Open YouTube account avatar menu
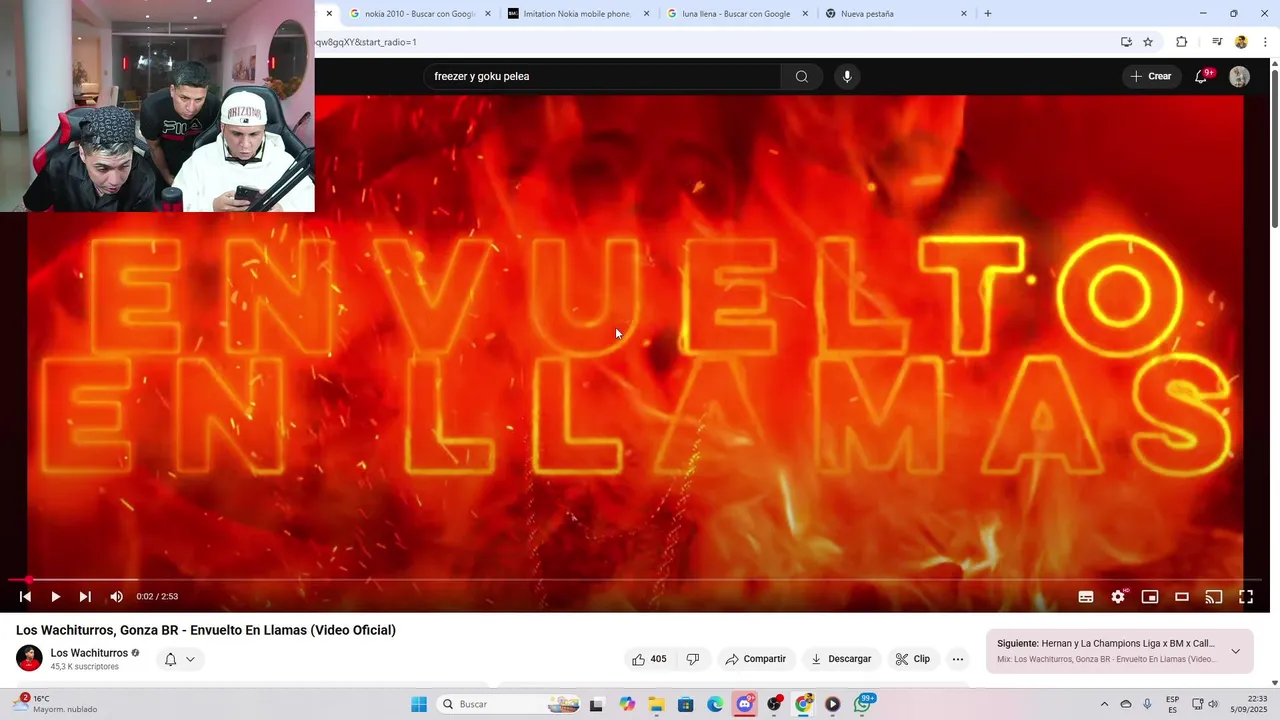This screenshot has width=1280, height=720. pos(1239,77)
